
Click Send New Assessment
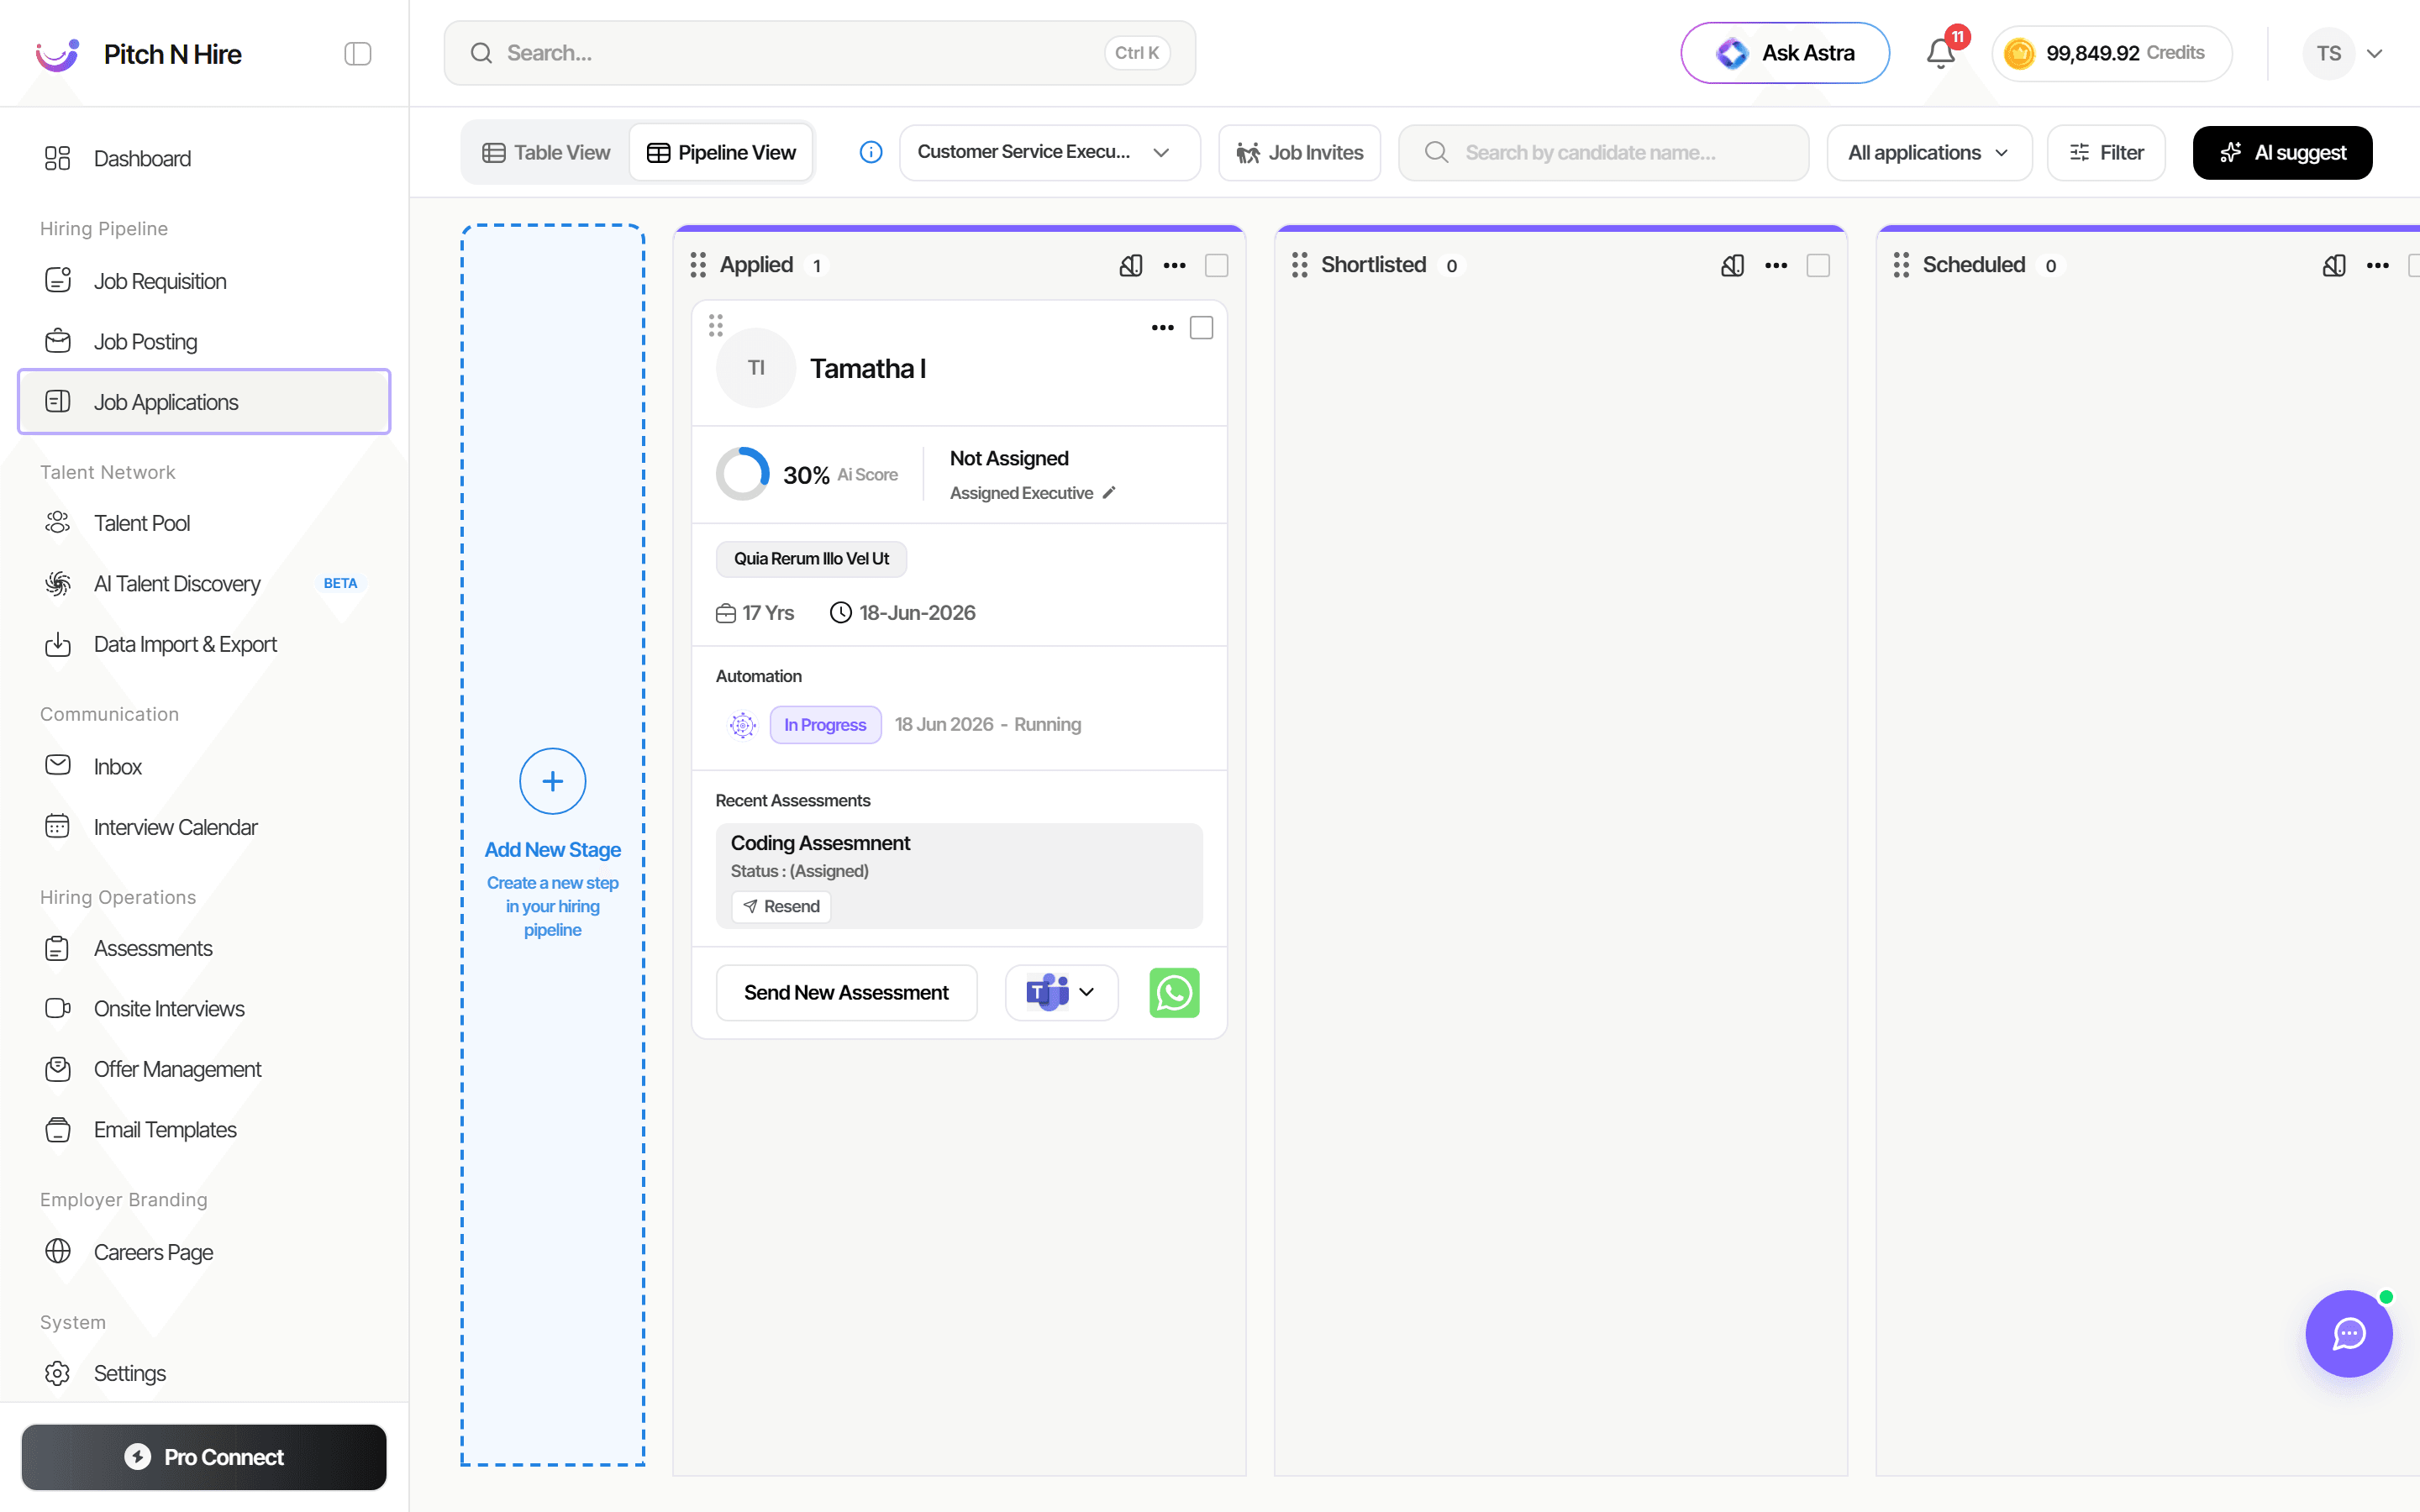846,992
